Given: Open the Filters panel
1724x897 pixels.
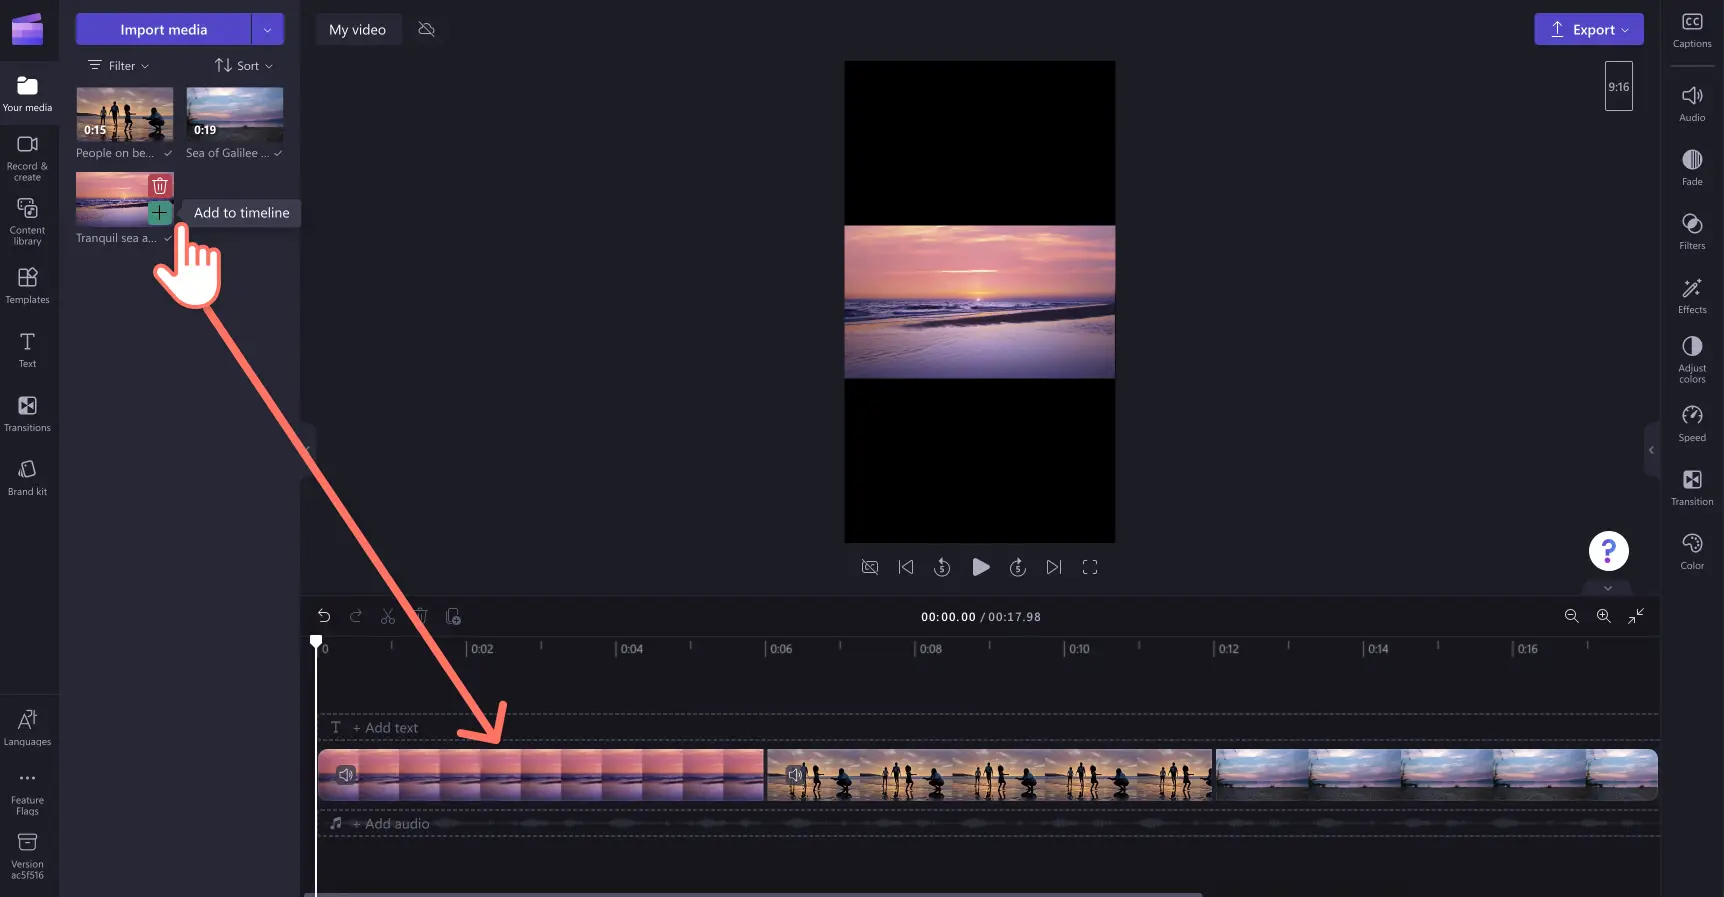Looking at the screenshot, I should point(1692,231).
